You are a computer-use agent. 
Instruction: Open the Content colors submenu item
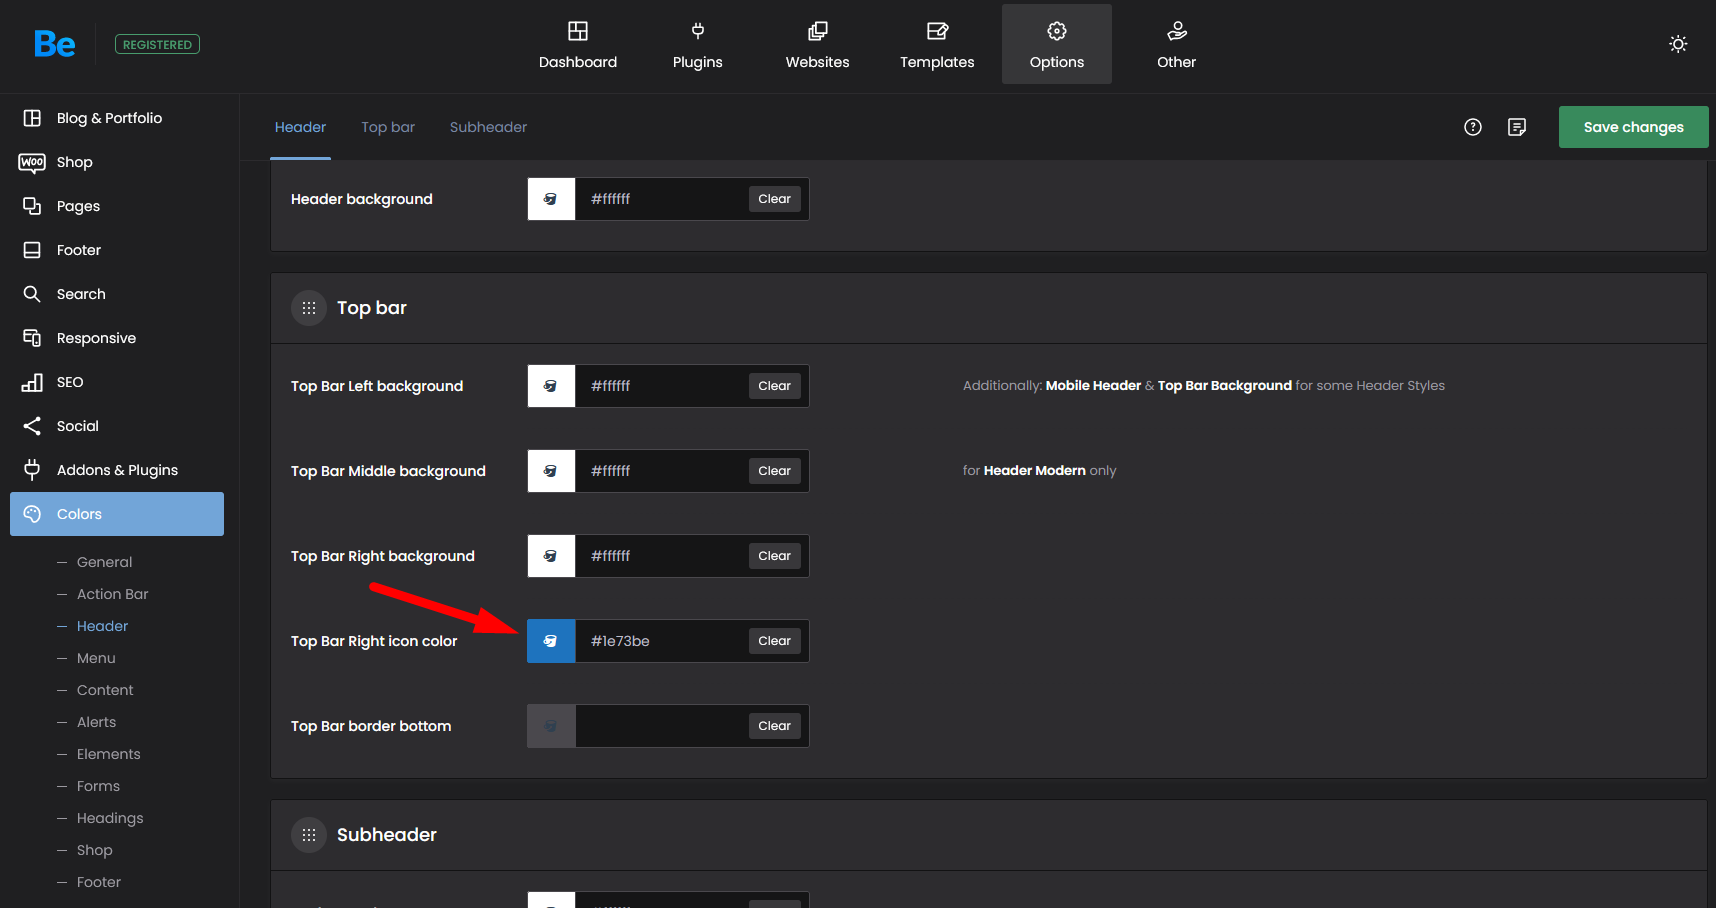click(x=105, y=690)
